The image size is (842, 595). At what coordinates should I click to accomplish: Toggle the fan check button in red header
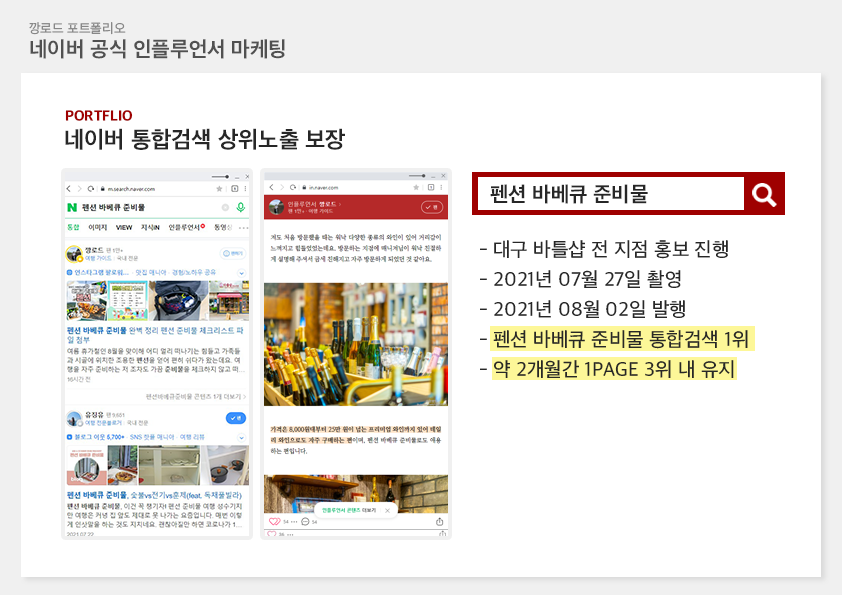coord(431,207)
